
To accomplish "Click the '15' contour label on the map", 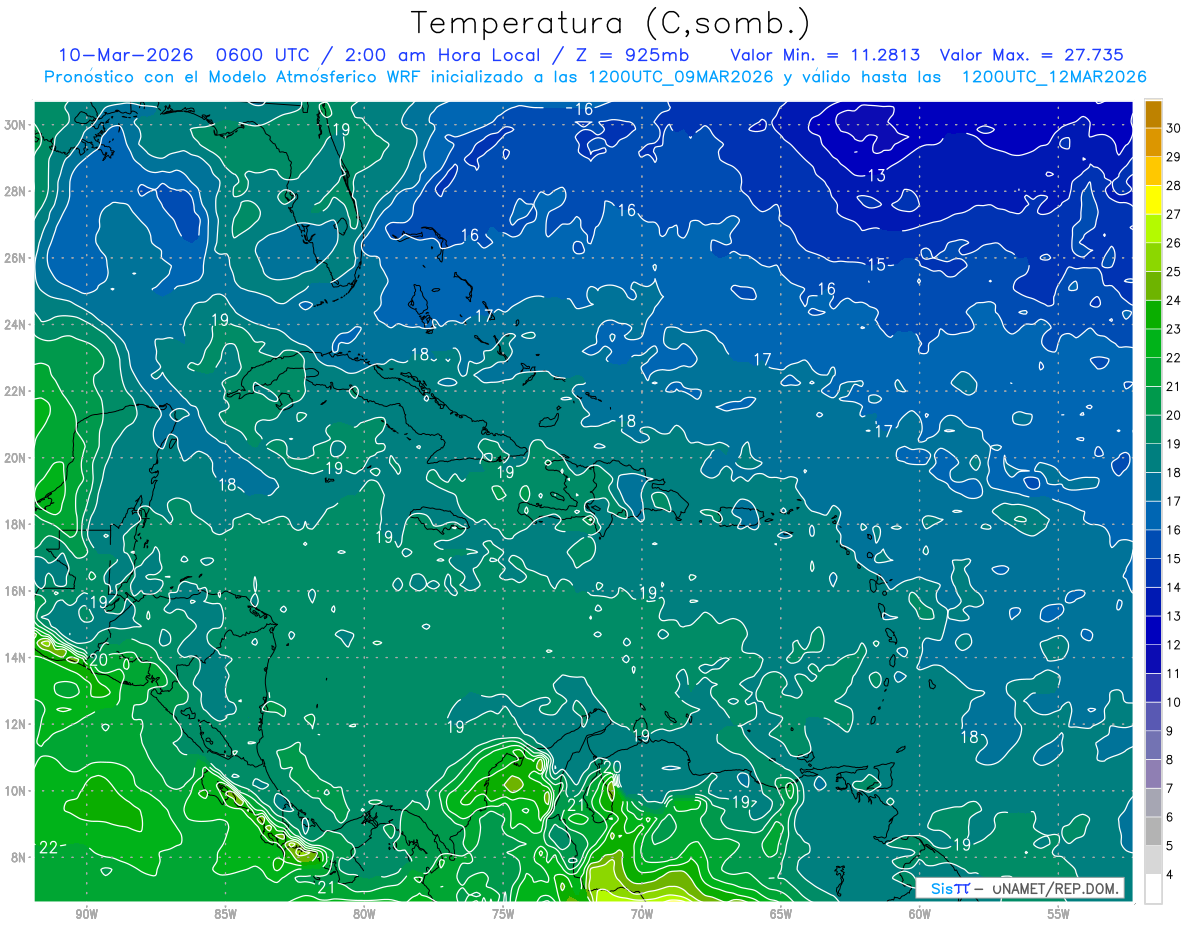I will (x=876, y=265).
